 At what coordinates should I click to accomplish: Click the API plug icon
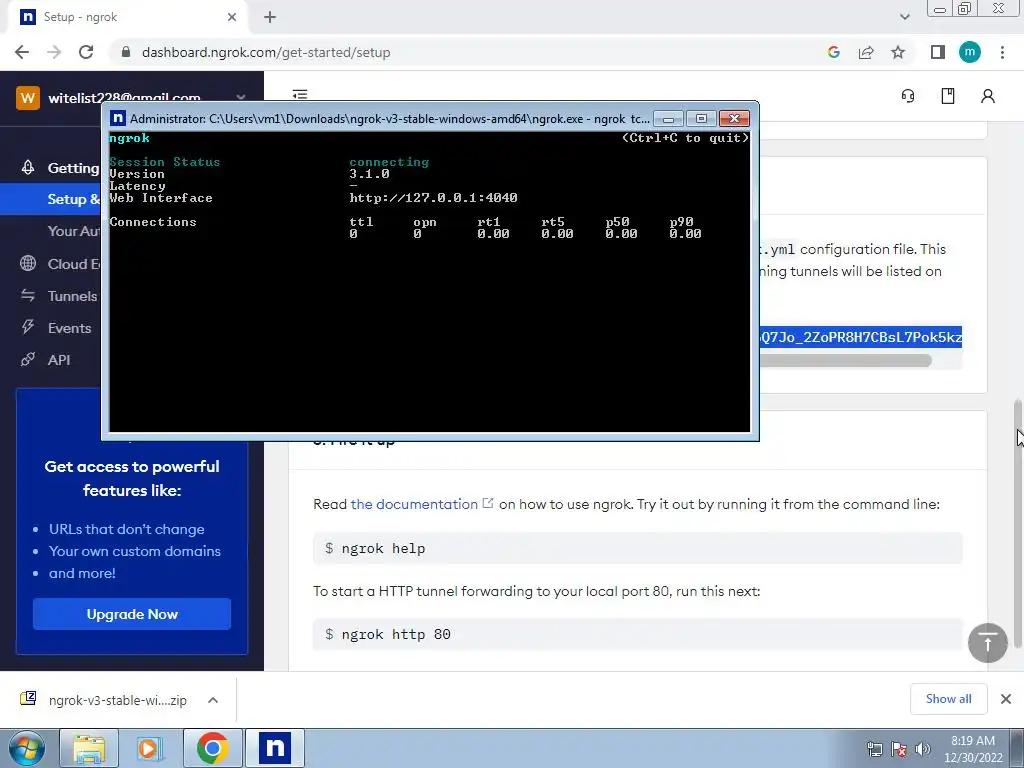tap(28, 359)
